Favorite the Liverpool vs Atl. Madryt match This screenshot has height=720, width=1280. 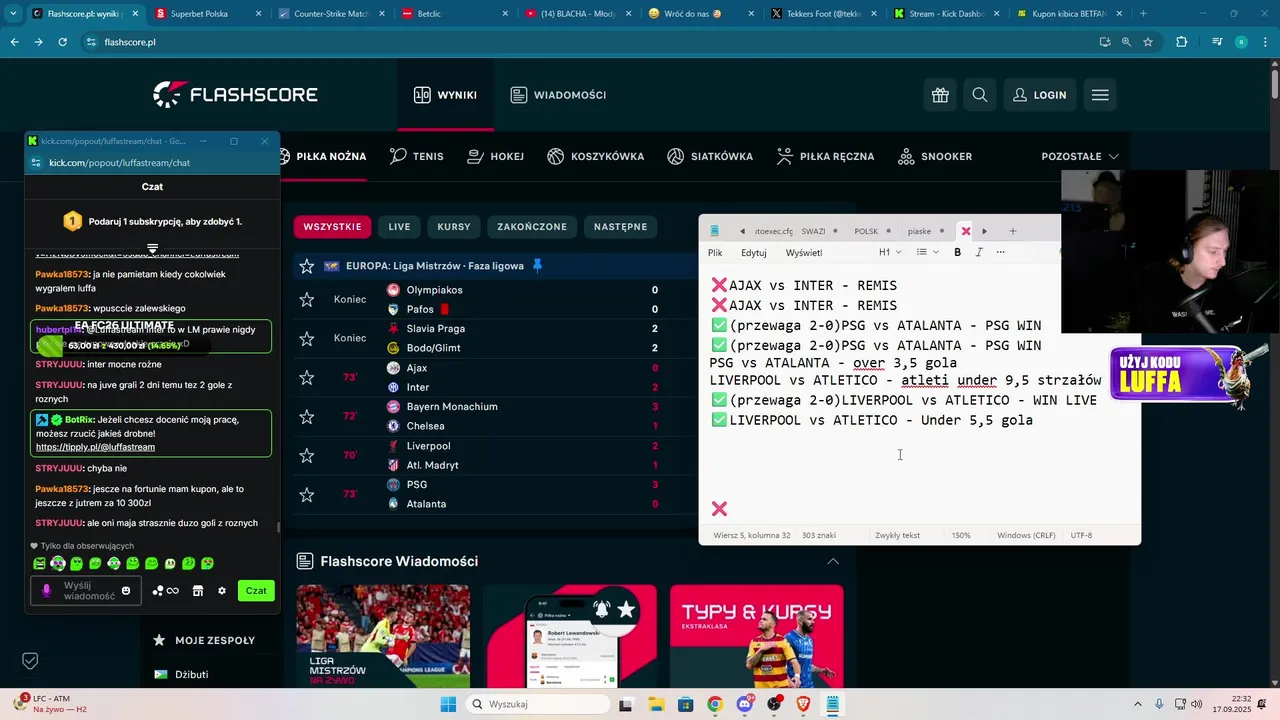coord(307,455)
